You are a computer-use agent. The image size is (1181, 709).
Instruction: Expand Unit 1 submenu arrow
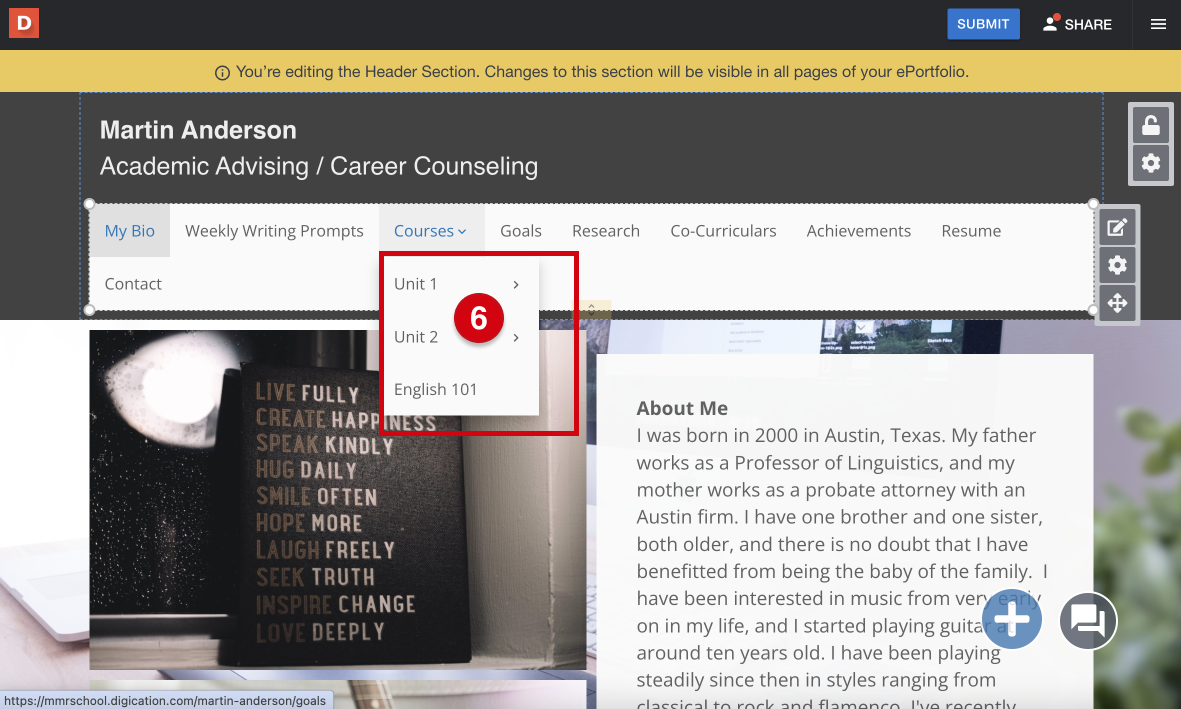click(x=516, y=284)
